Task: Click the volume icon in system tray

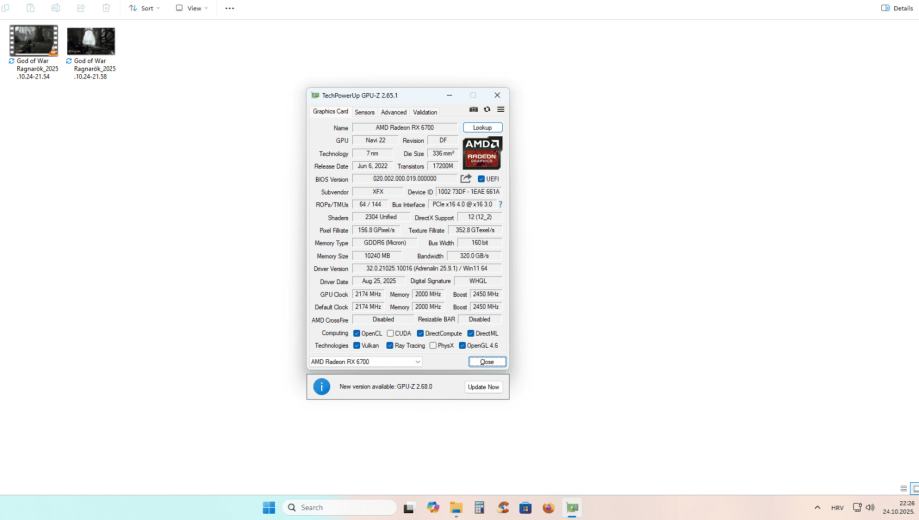Action: pyautogui.click(x=870, y=508)
